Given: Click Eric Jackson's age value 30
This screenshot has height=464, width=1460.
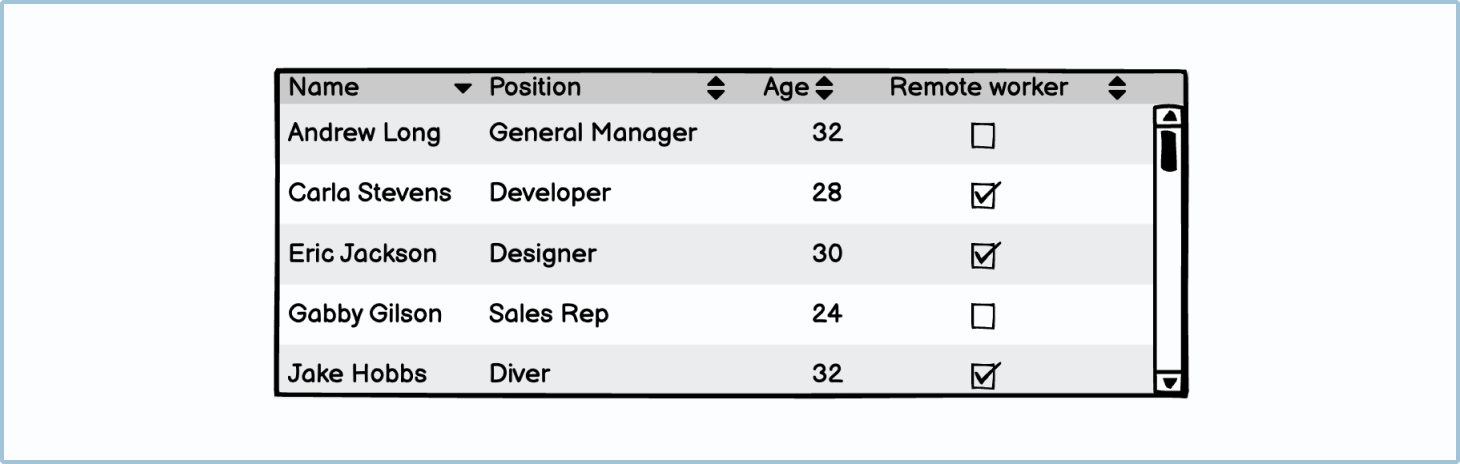Looking at the screenshot, I should (x=827, y=254).
